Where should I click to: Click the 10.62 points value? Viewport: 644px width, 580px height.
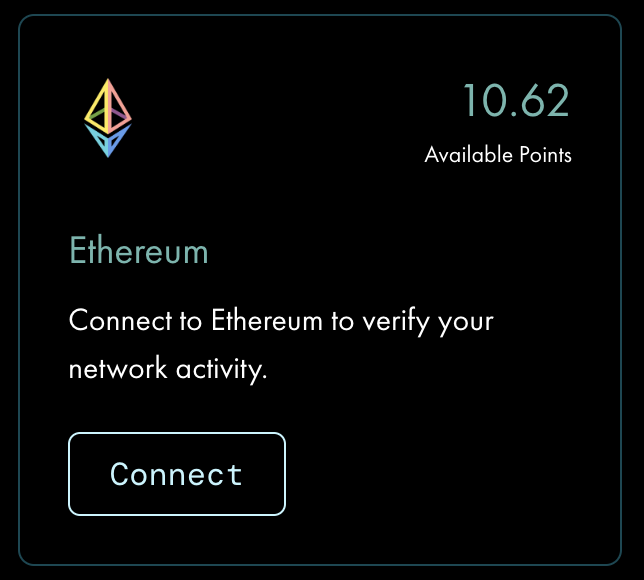516,100
